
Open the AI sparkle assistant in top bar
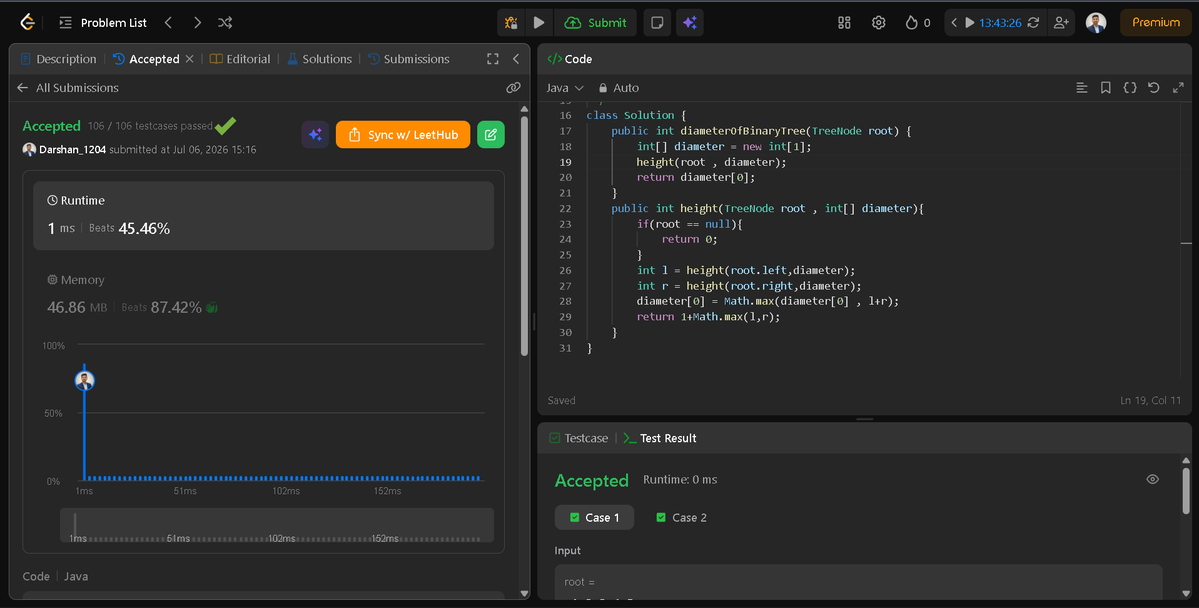coord(690,23)
